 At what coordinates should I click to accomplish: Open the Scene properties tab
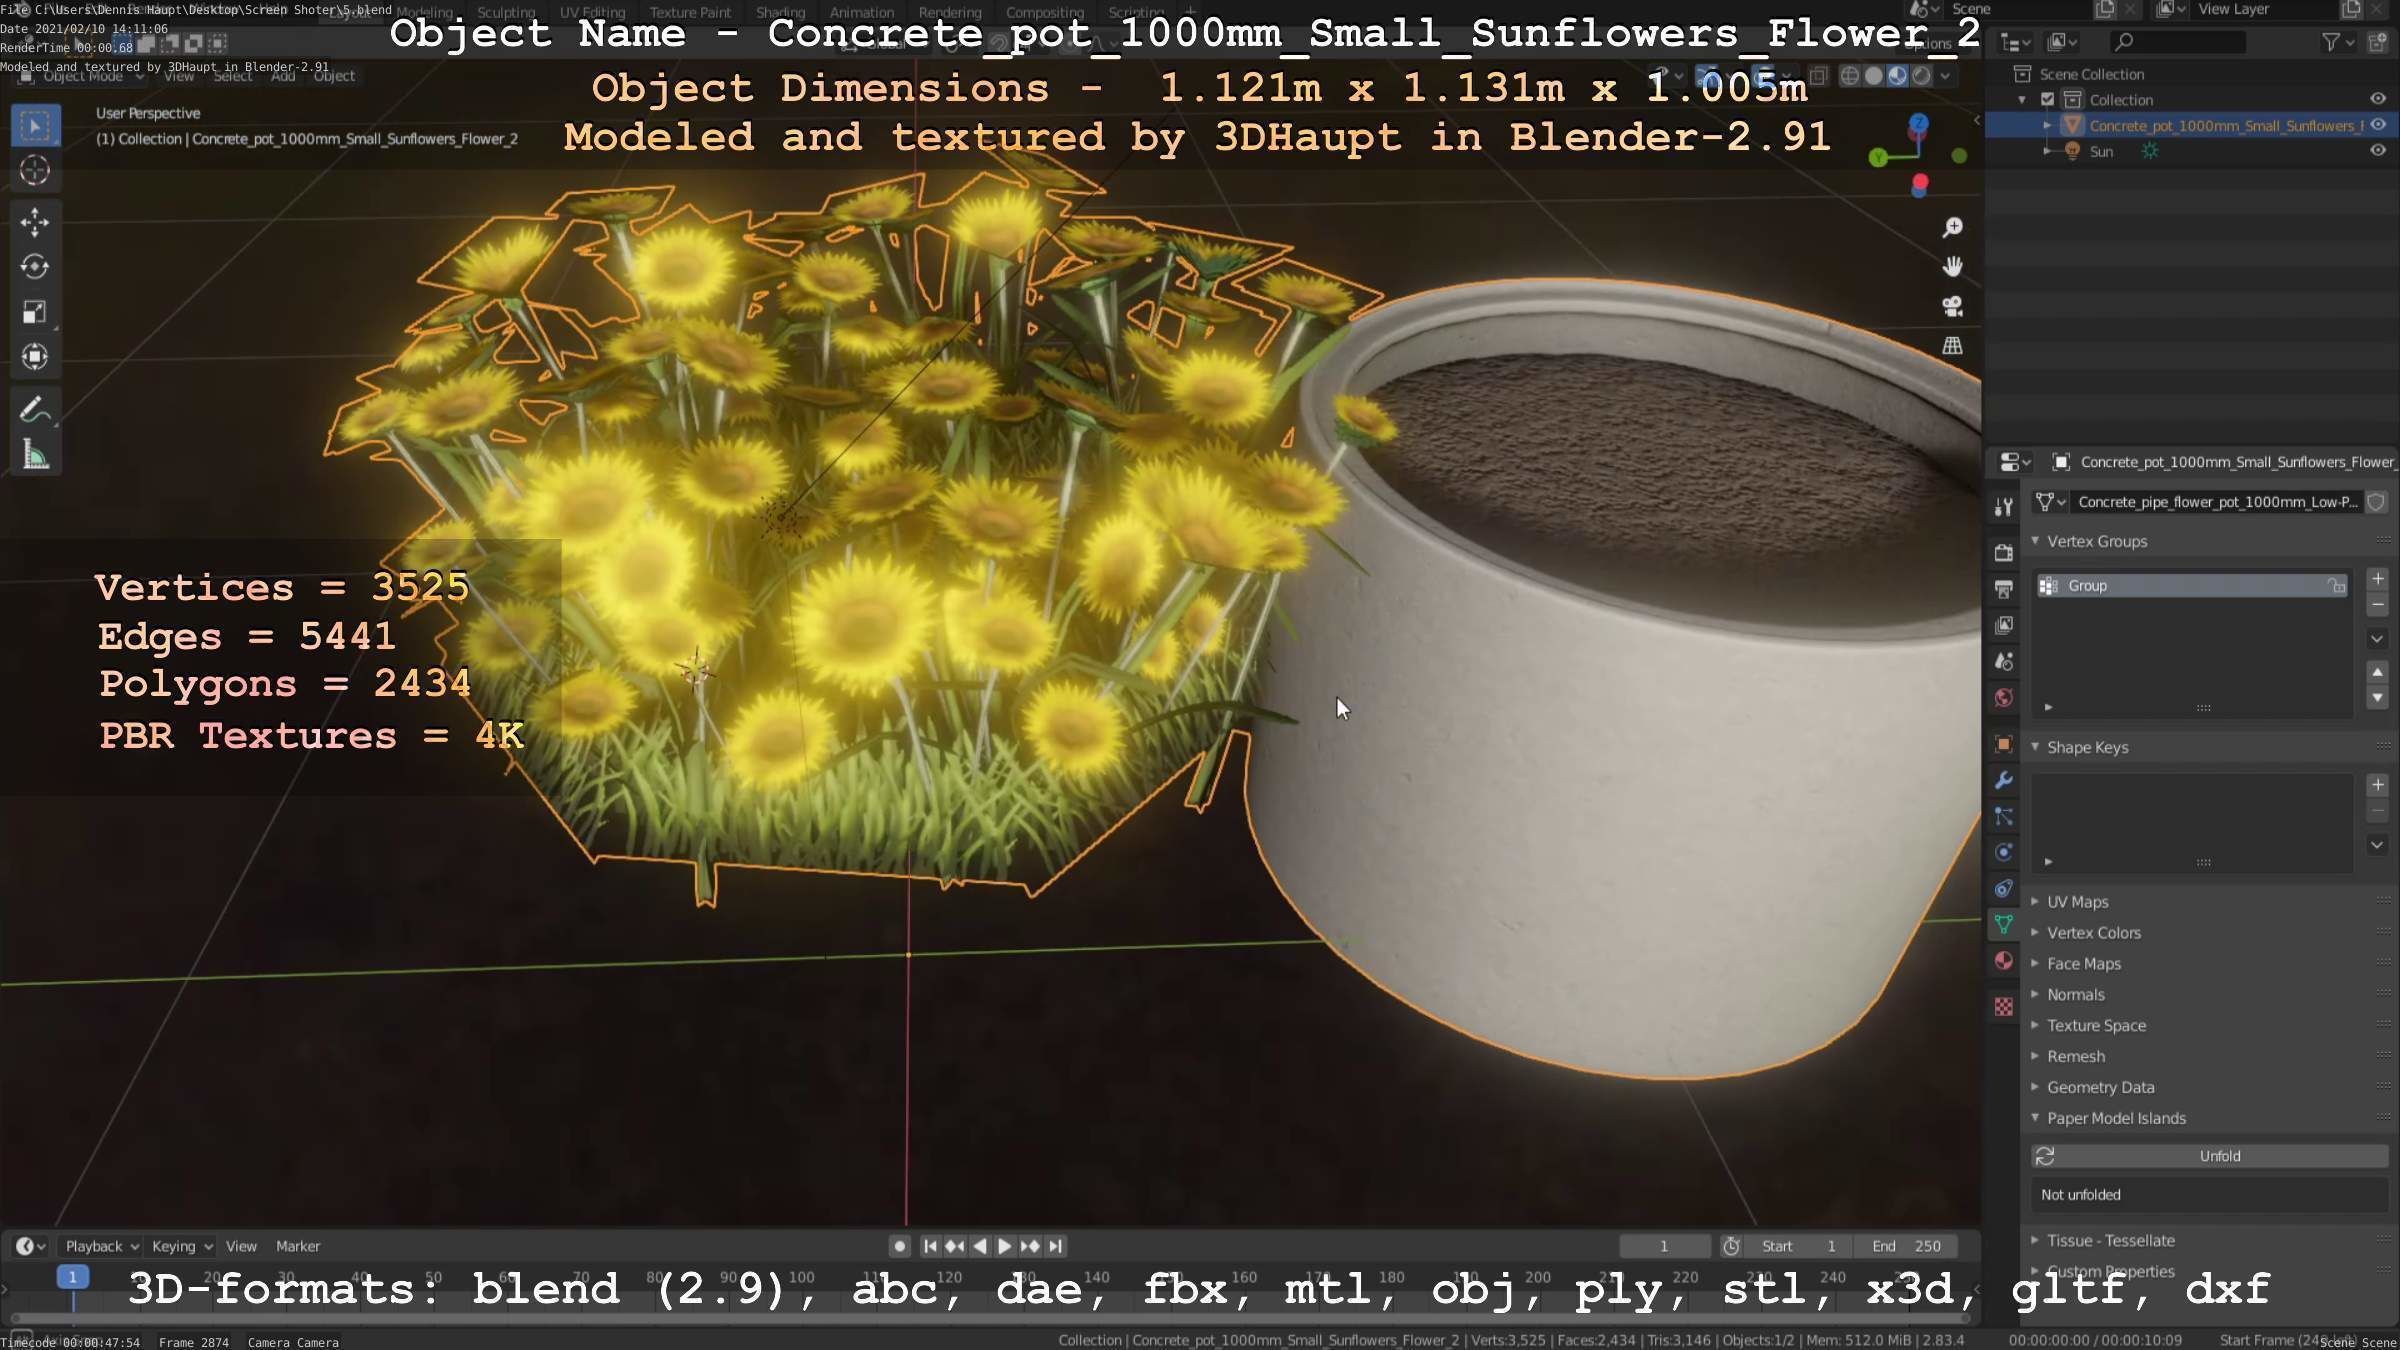2003,661
